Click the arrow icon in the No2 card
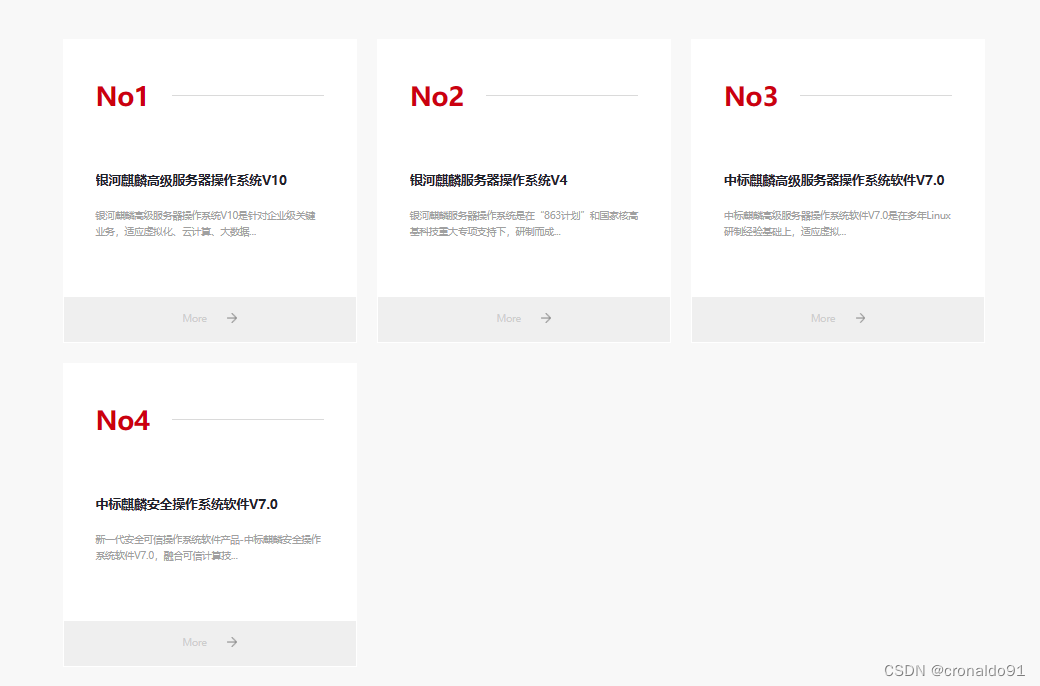Screen dimensions: 1040x686 click(546, 318)
